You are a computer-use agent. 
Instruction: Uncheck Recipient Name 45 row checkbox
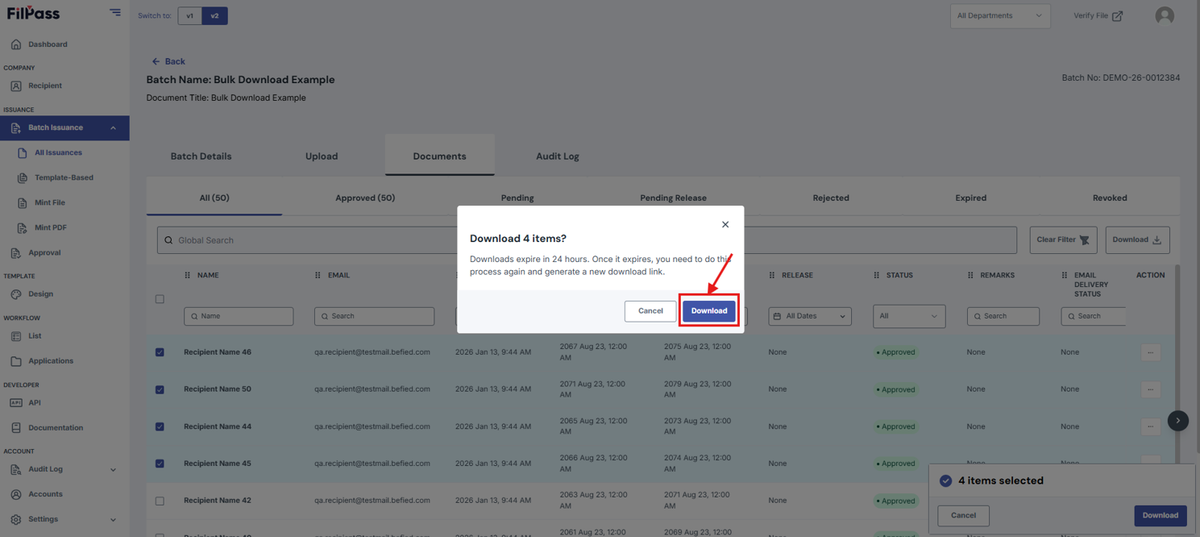160,463
